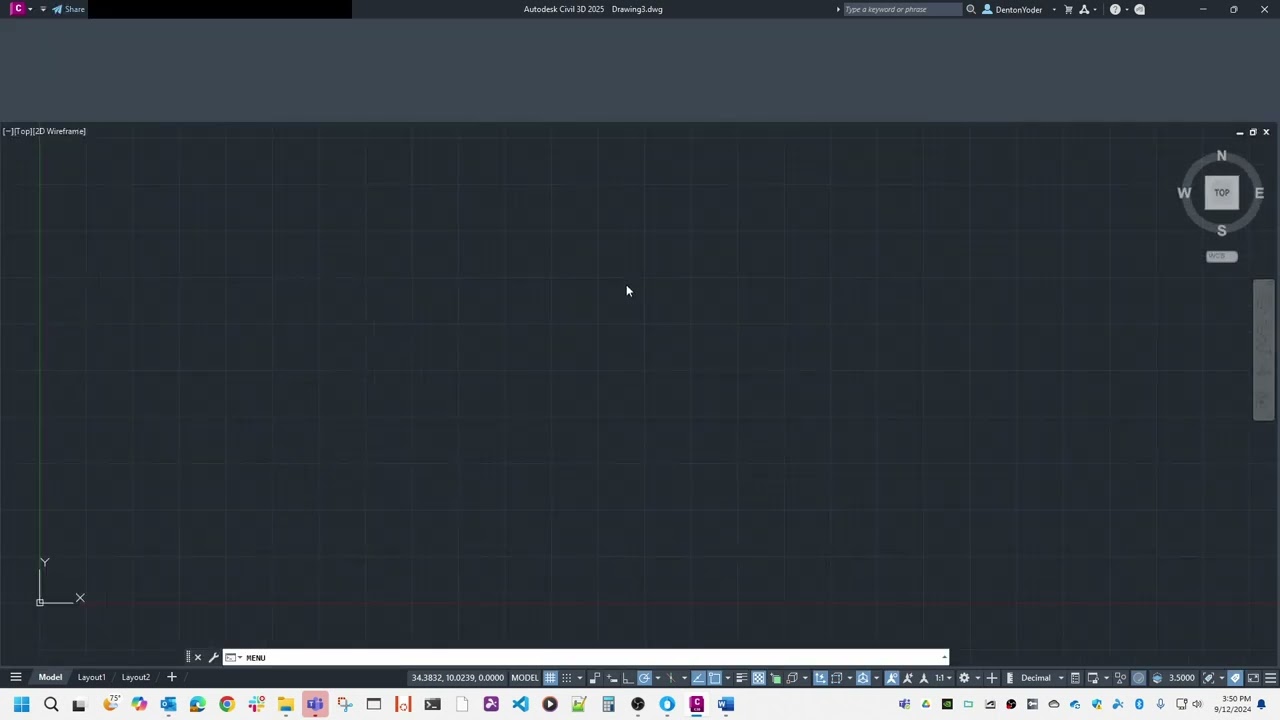Toggle polar tracking status icon

(644, 678)
